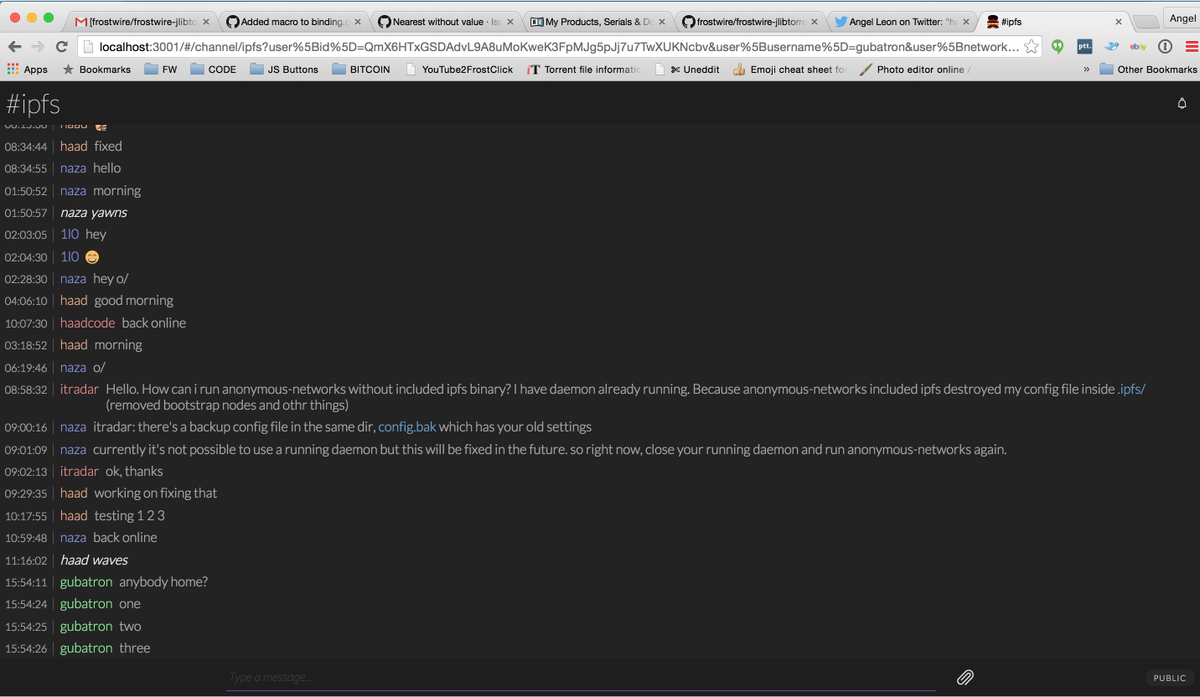This screenshot has height=697, width=1200.
Task: Bookmark this page with star icon
Action: pyautogui.click(x=1031, y=46)
